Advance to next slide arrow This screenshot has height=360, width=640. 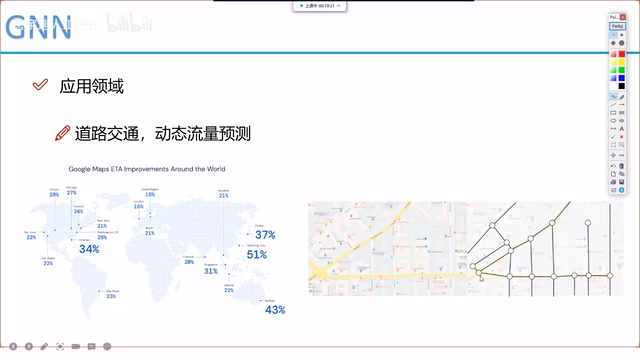29,347
